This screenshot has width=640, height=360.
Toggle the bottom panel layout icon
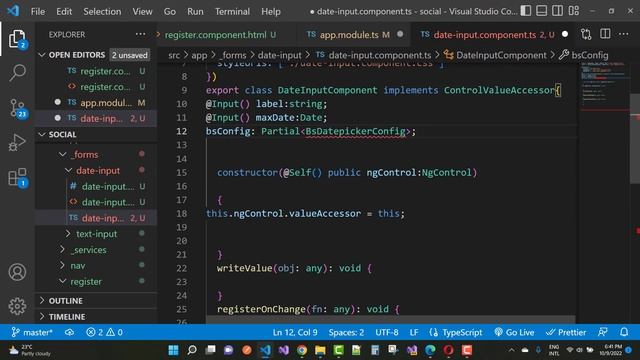click(x=542, y=11)
